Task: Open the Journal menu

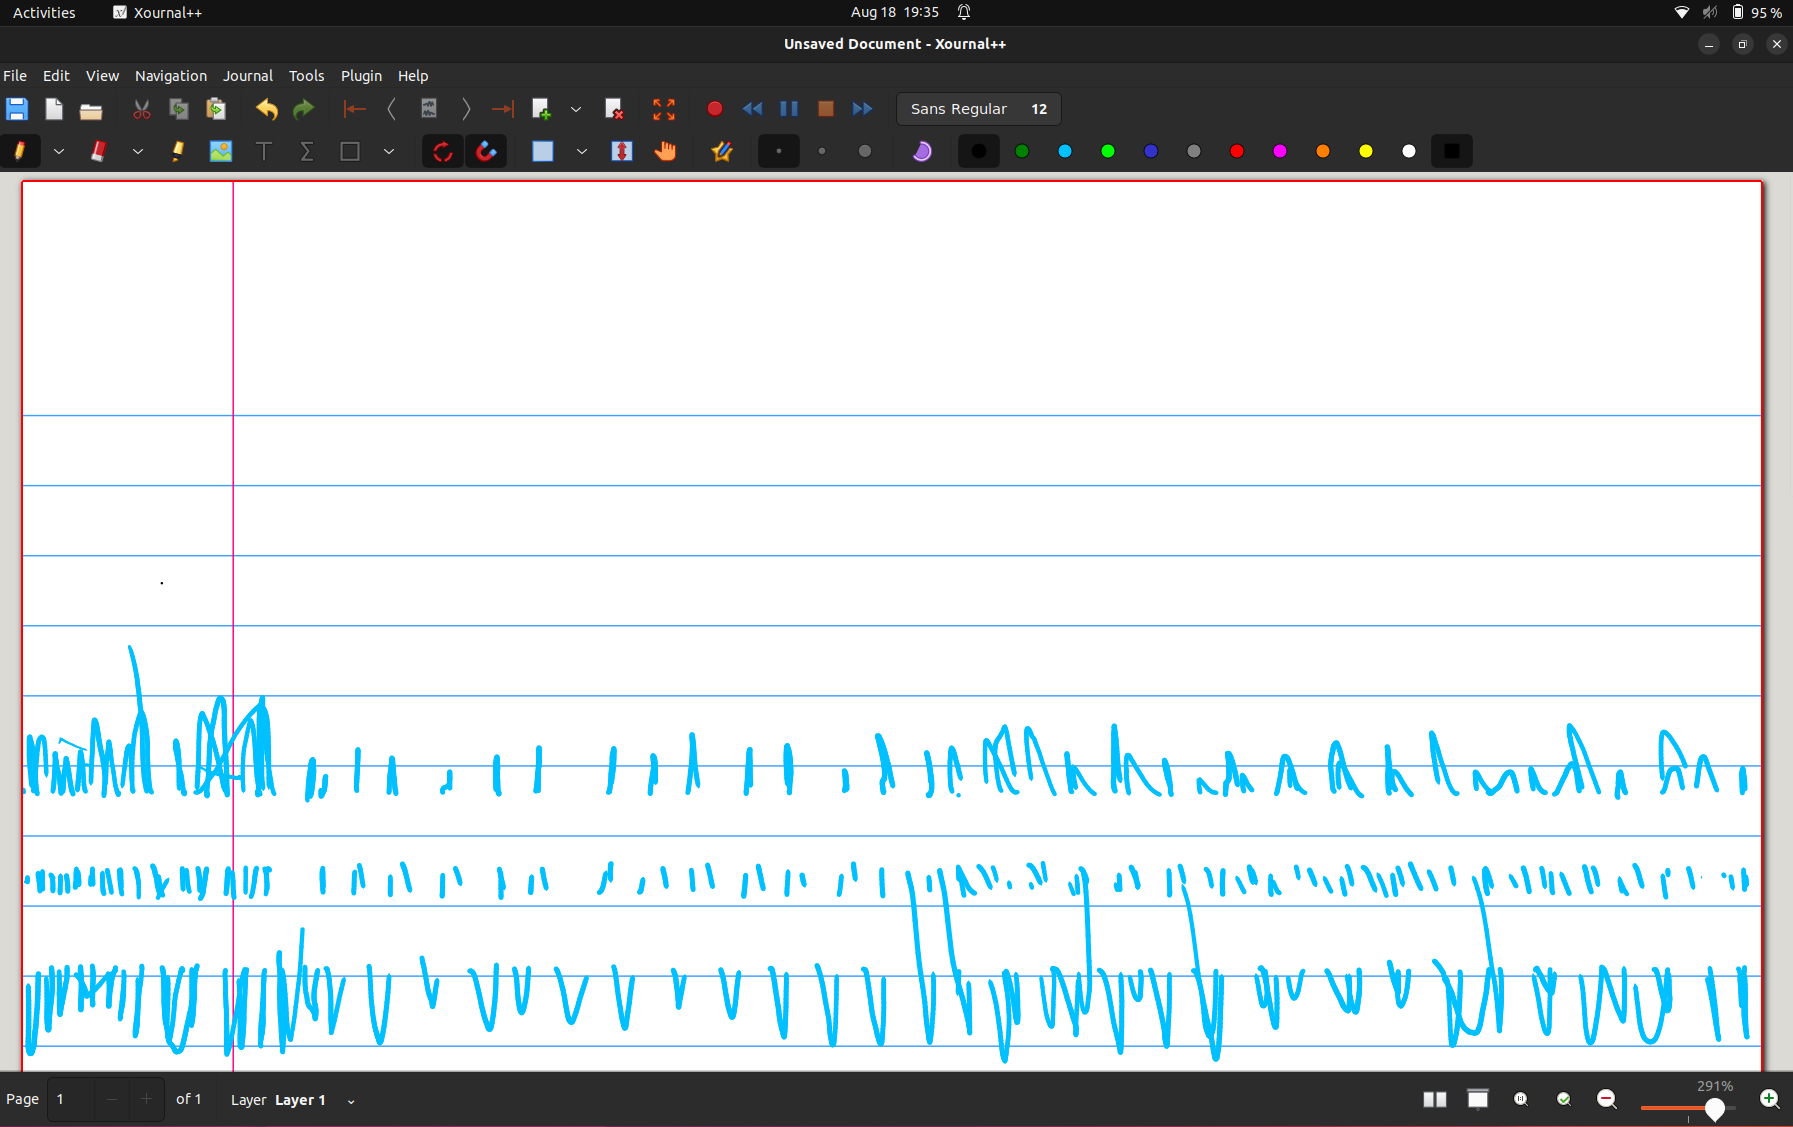Action: [248, 76]
